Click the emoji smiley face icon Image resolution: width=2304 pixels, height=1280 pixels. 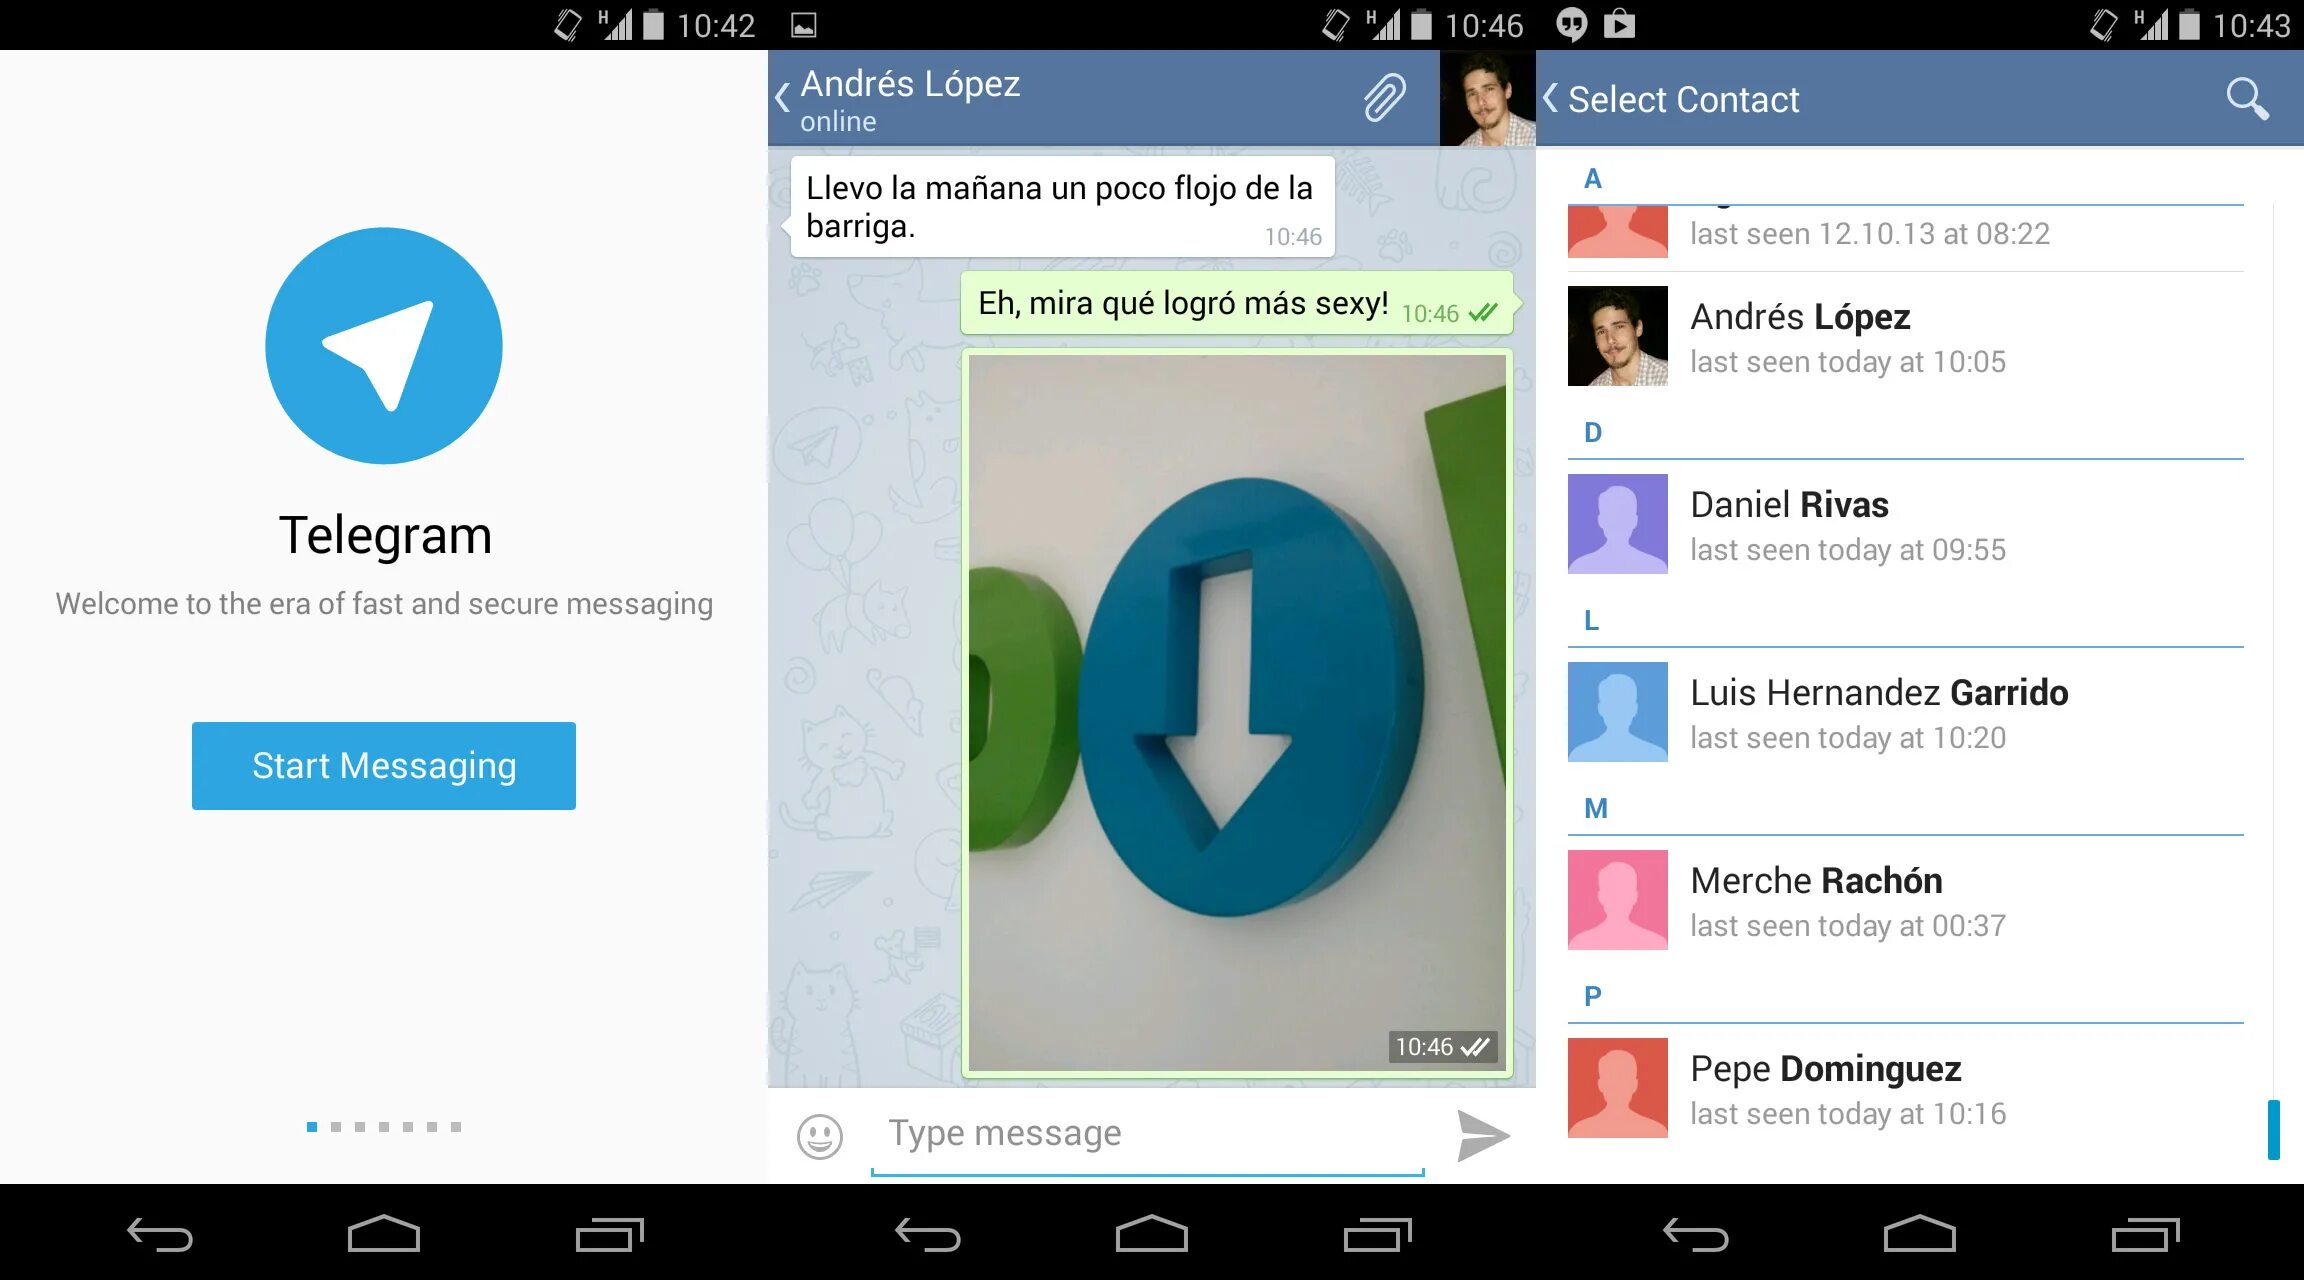pos(819,1135)
